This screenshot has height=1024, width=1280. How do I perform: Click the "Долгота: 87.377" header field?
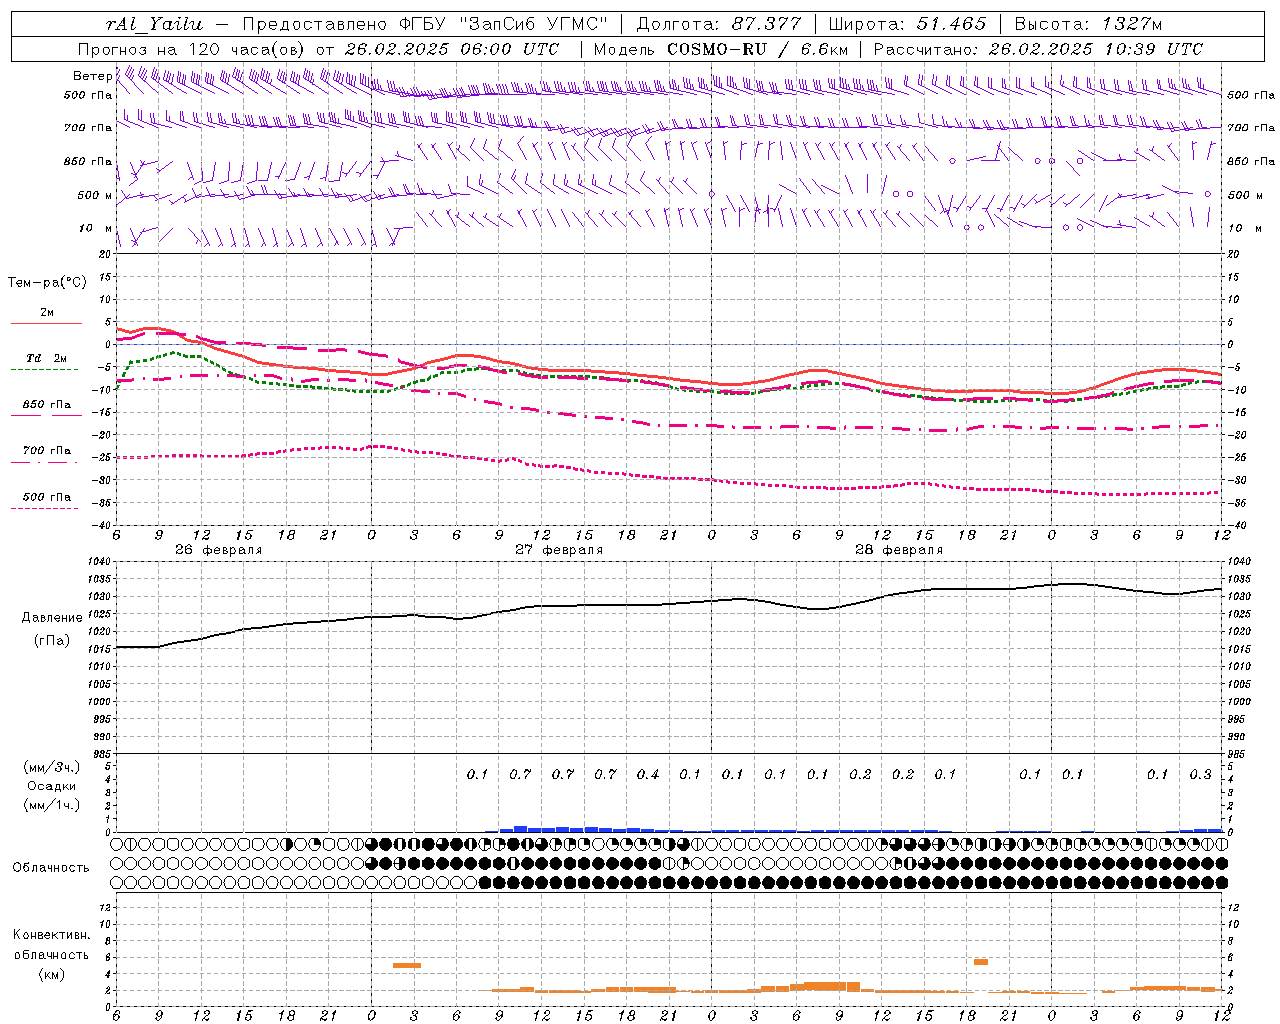(719, 24)
